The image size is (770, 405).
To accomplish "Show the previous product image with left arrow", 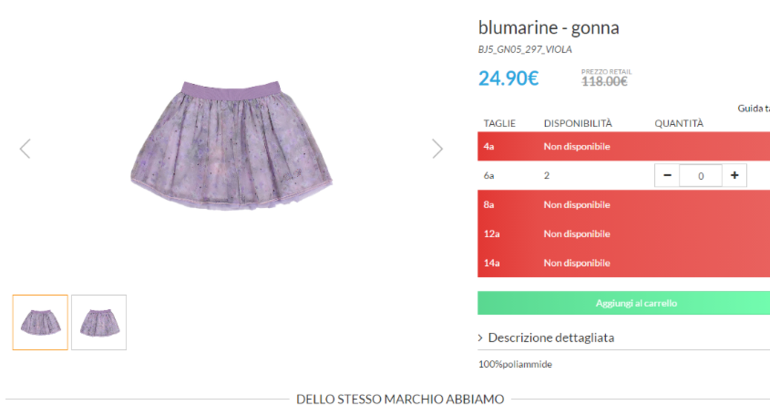I will pos(25,149).
